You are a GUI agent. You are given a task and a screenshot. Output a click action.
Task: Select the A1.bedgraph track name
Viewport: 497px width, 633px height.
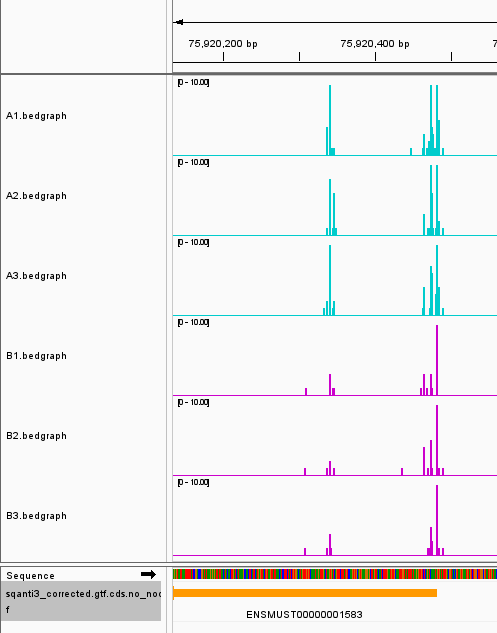36,116
